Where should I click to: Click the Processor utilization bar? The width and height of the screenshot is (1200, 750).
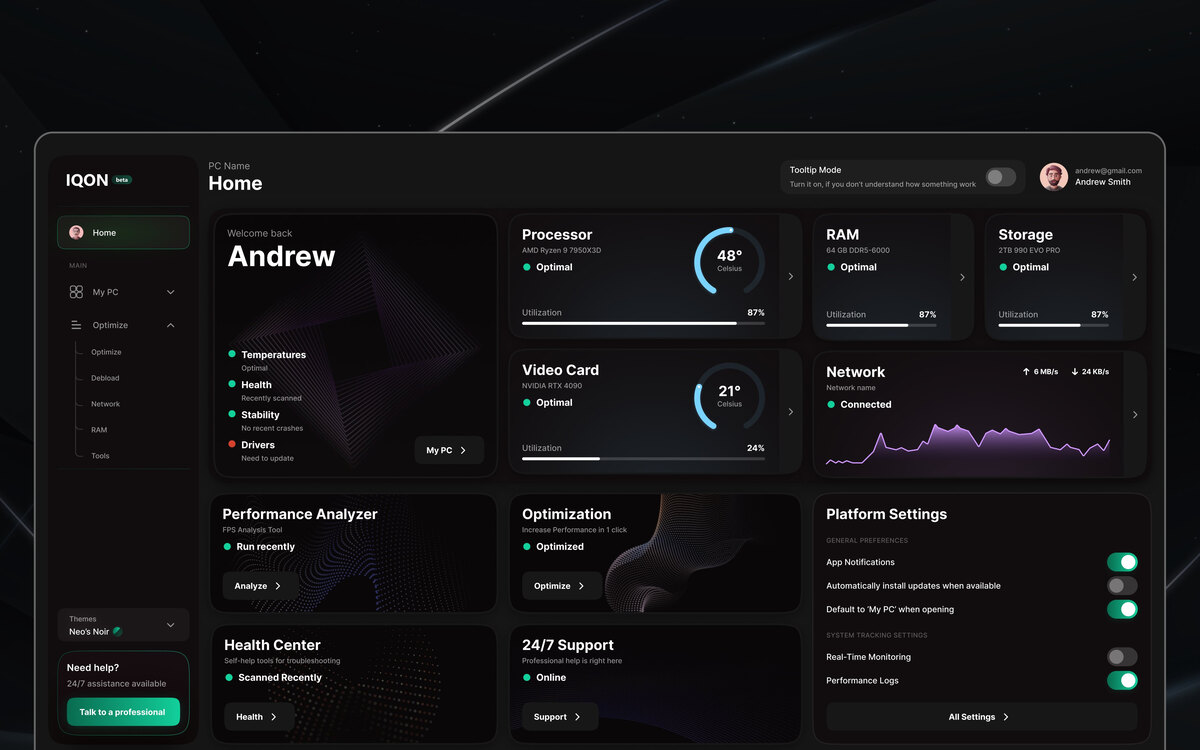[643, 323]
